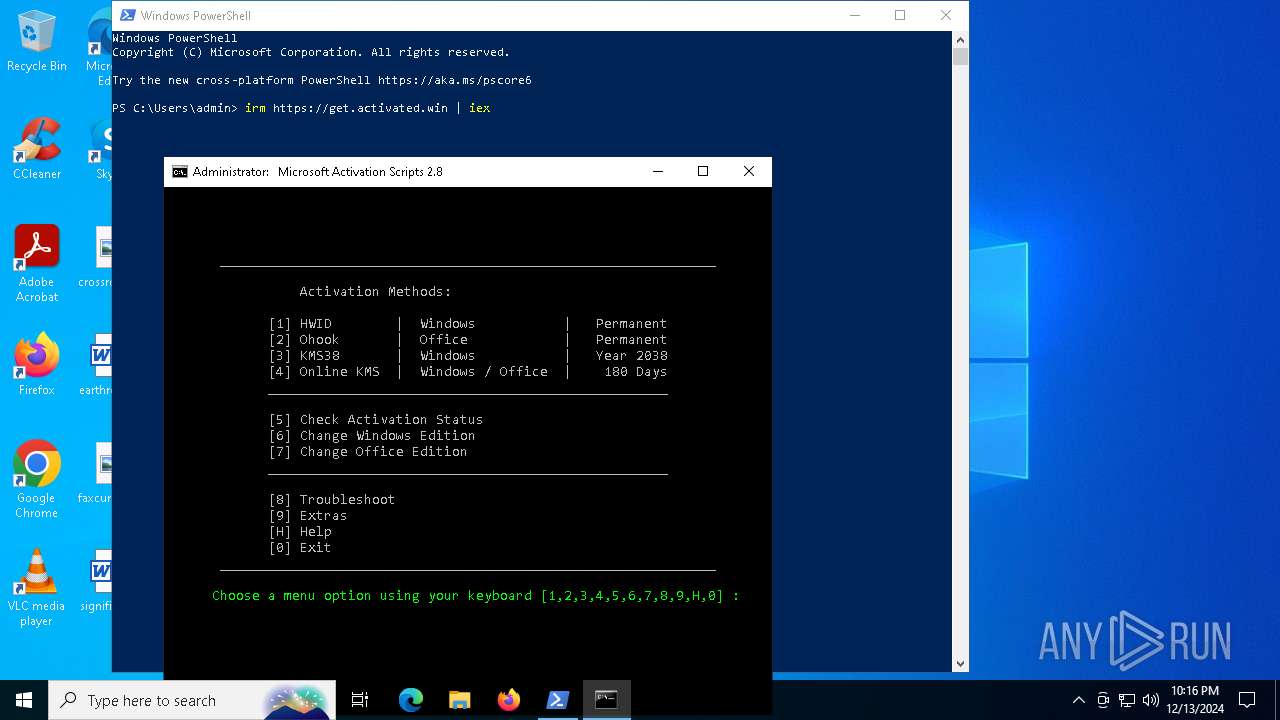Click the 'Year 2038' text

(632, 356)
